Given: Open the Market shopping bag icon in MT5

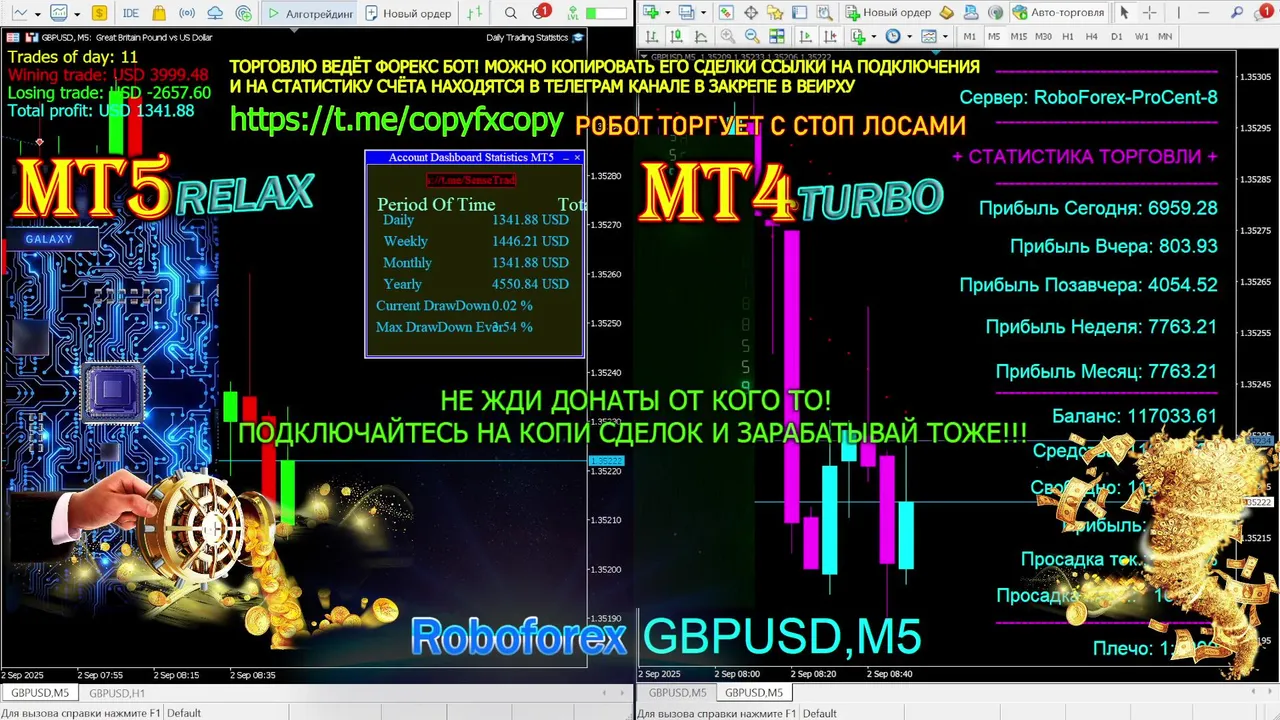Looking at the screenshot, I should point(159,13).
